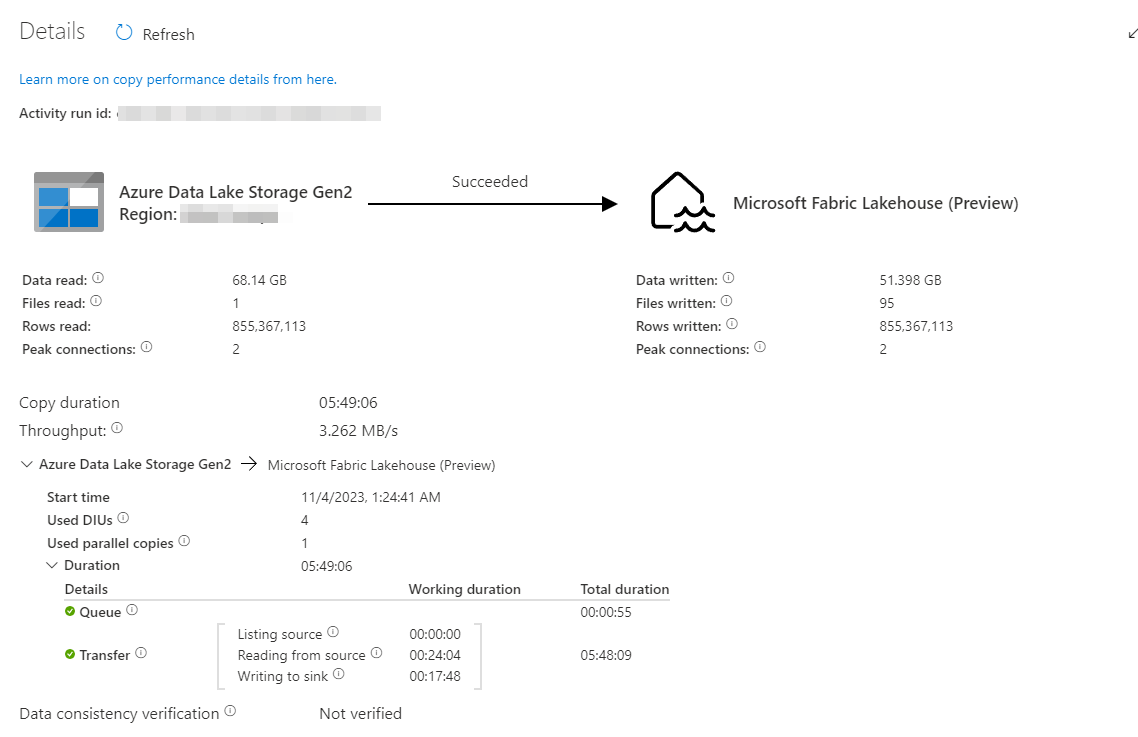This screenshot has width=1138, height=737.
Task: Select the data read value '68.14 GB'
Action: tap(259, 280)
